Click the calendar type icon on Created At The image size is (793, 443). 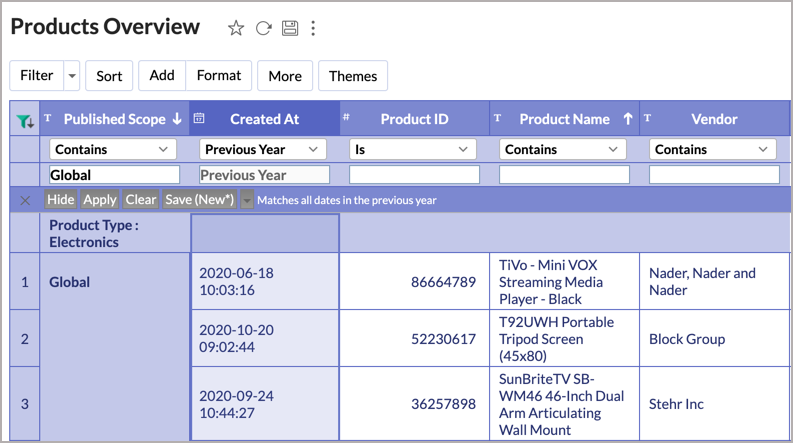click(x=199, y=118)
